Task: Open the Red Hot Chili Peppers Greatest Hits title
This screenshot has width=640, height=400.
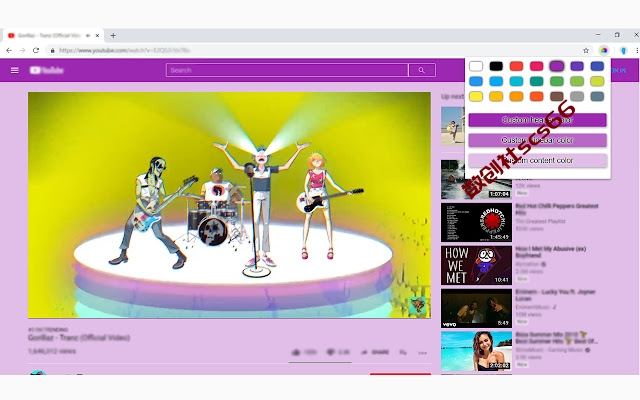Action: [x=557, y=209]
